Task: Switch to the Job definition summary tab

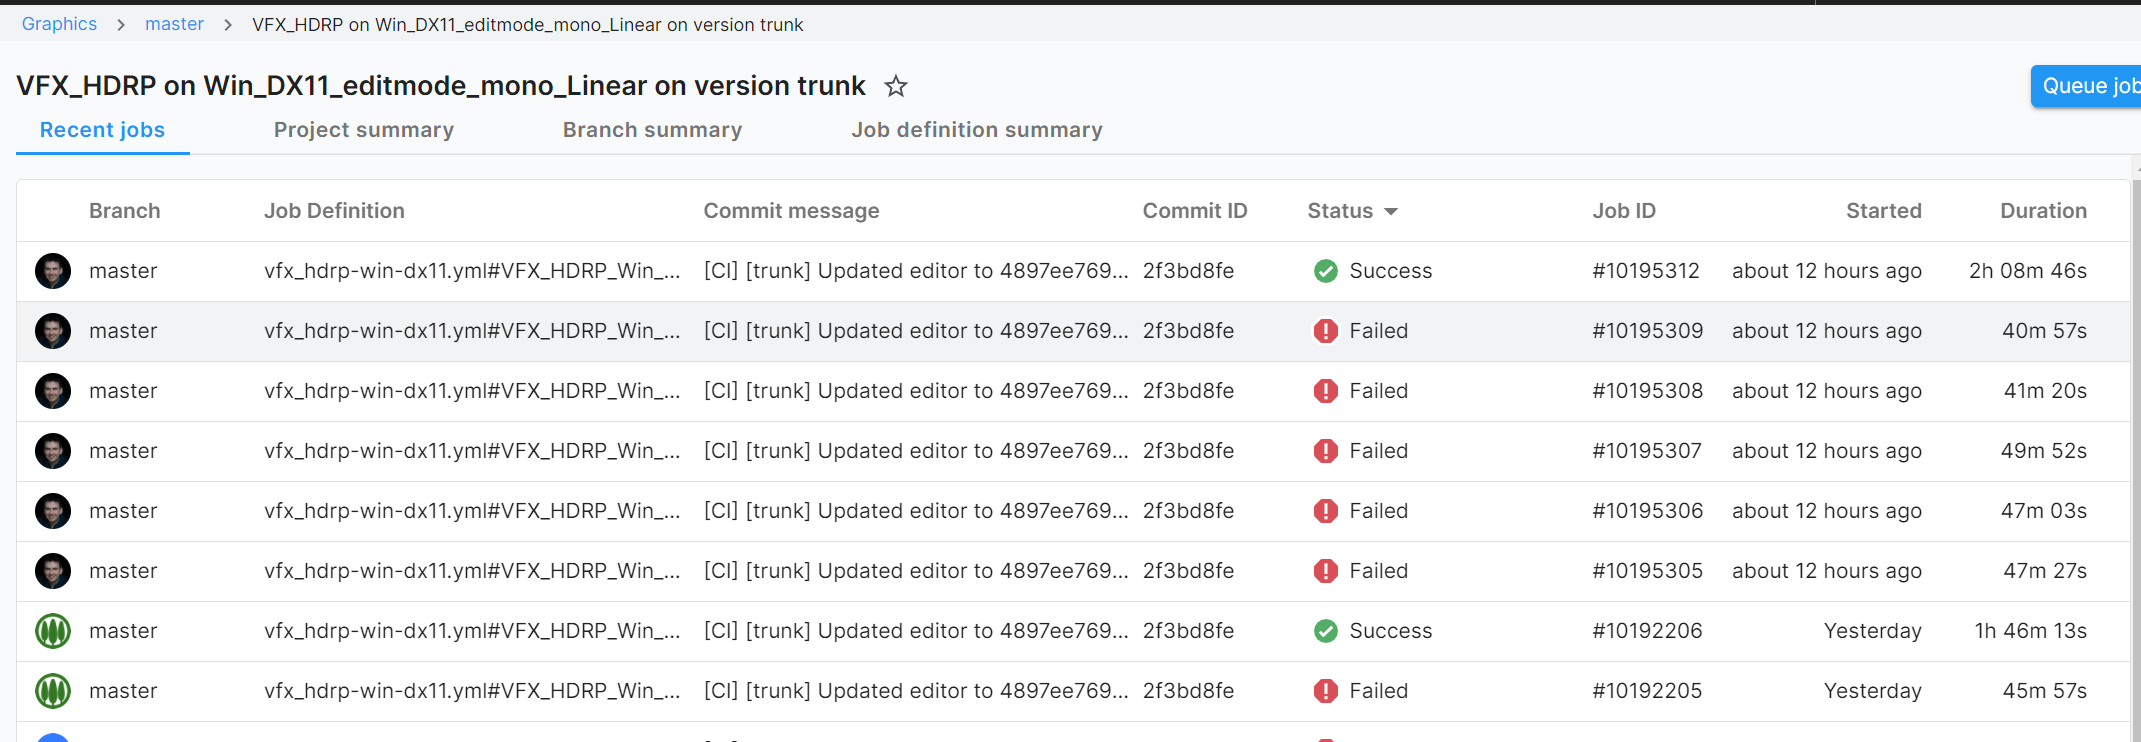Action: [x=977, y=130]
